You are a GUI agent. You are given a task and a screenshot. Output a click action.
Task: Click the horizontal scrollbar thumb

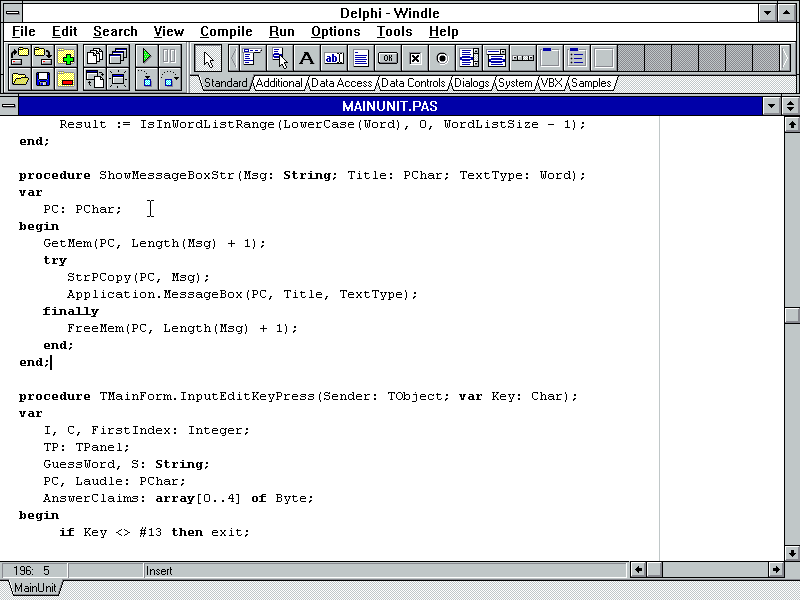[654, 570]
